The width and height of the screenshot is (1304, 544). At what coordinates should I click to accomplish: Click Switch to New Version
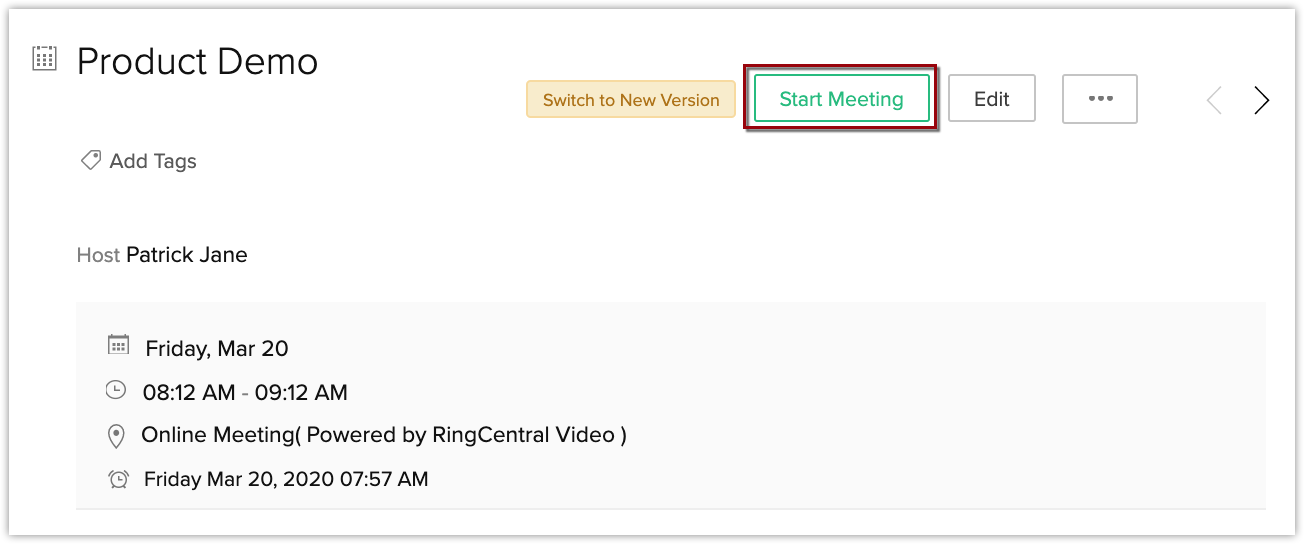click(631, 100)
